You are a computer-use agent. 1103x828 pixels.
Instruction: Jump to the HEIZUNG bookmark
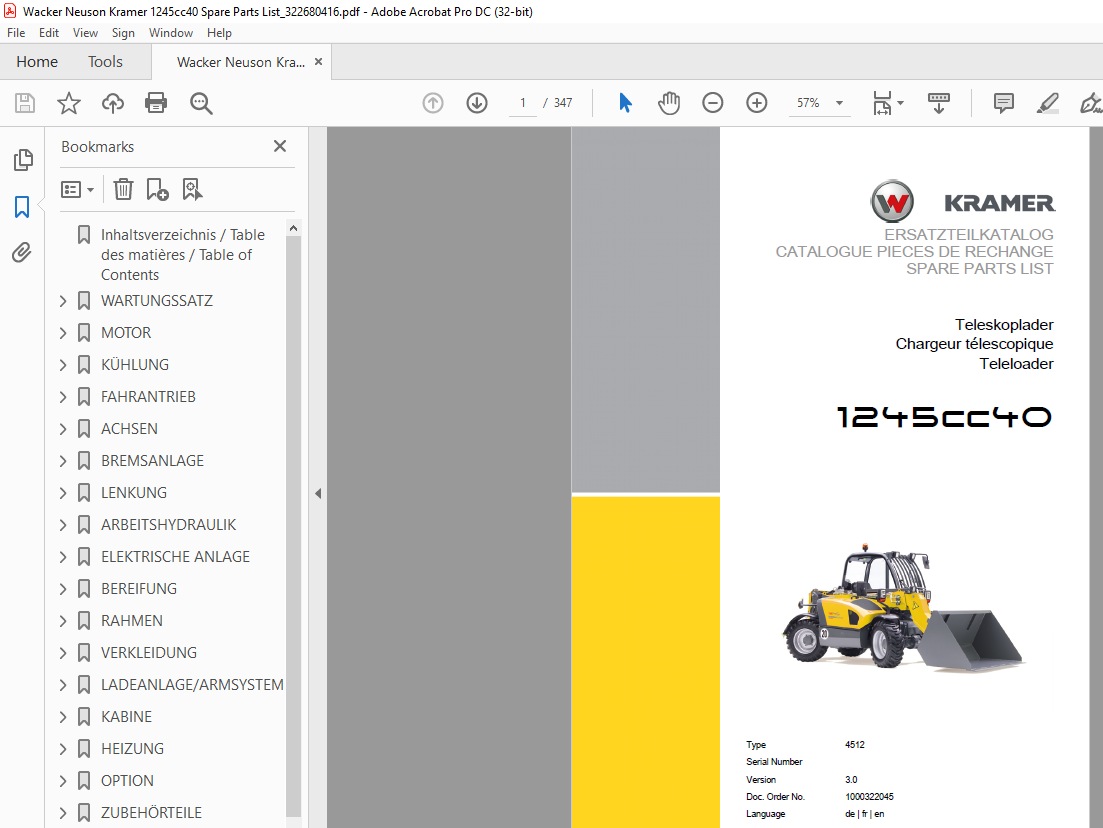pos(132,749)
